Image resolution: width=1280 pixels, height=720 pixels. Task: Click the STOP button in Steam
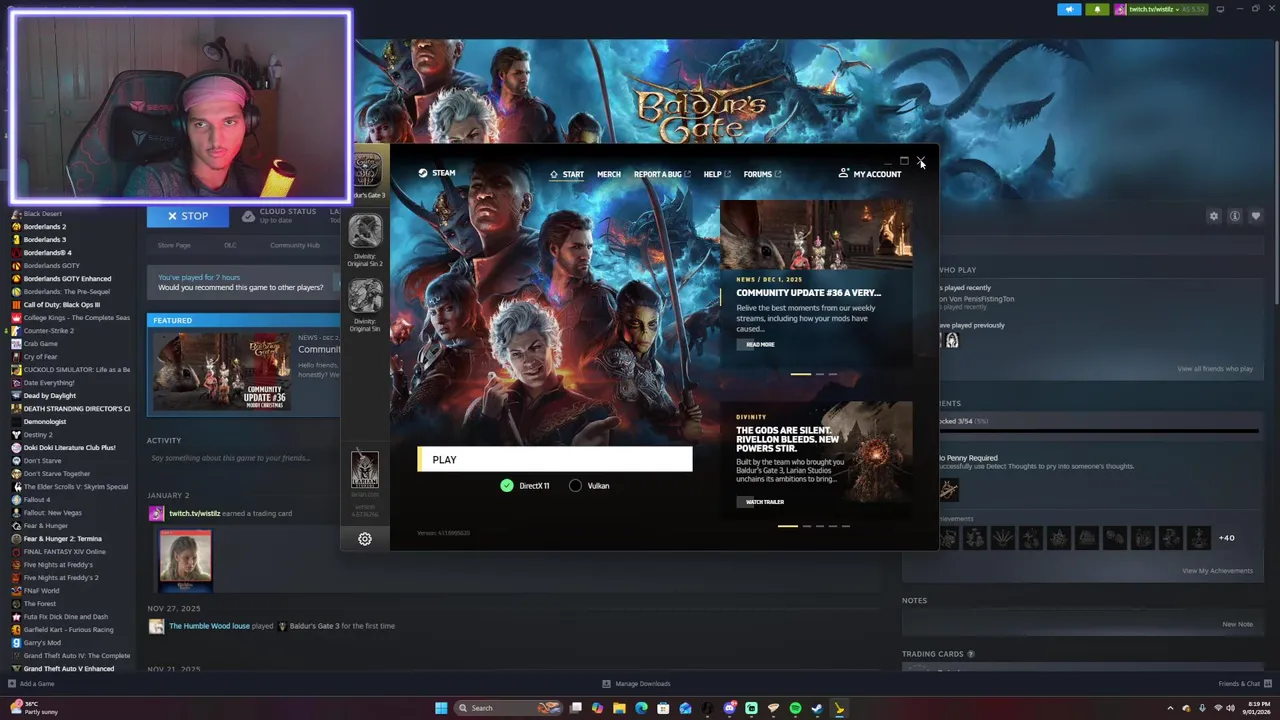click(188, 216)
